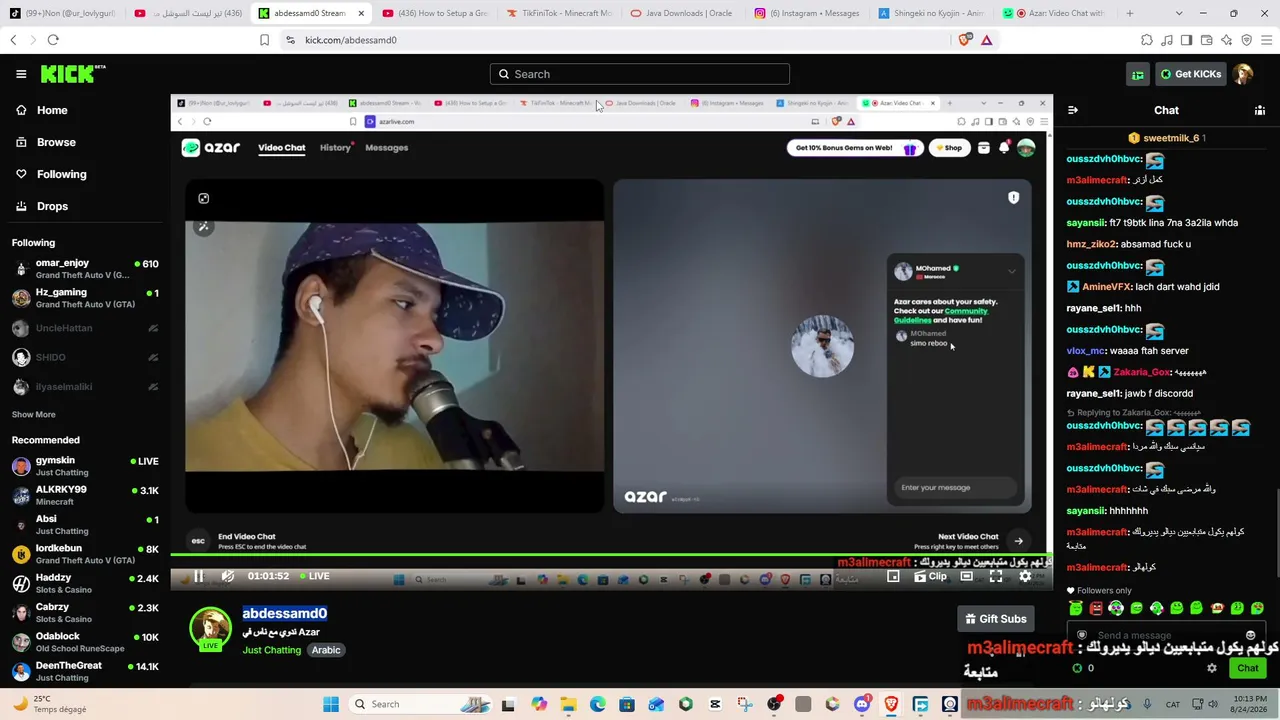
Task: Open Home in the Kick sidebar
Action: (42, 110)
